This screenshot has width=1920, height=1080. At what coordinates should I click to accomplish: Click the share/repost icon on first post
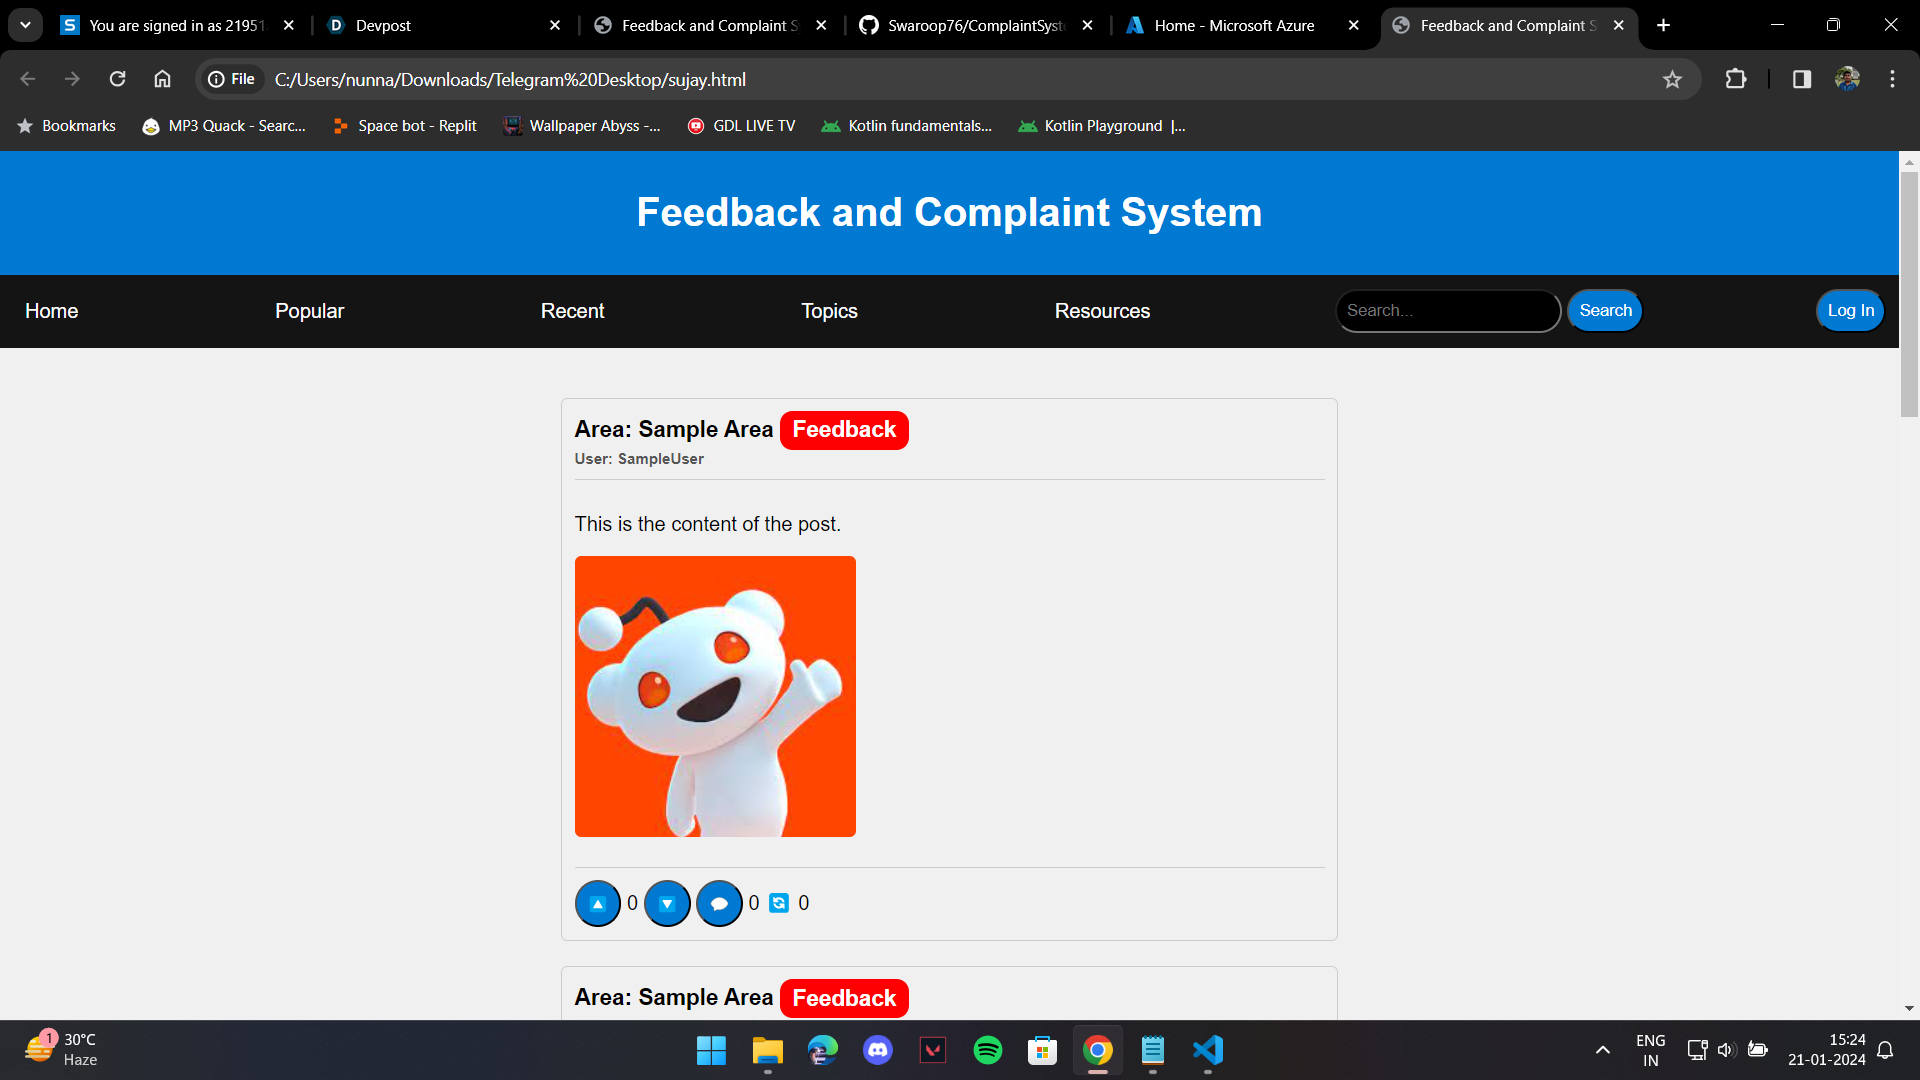click(x=779, y=903)
